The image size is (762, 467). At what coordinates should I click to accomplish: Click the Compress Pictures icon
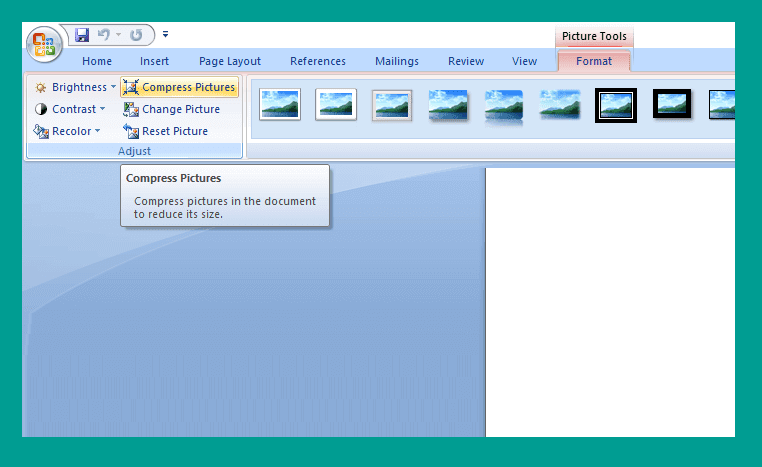[131, 87]
